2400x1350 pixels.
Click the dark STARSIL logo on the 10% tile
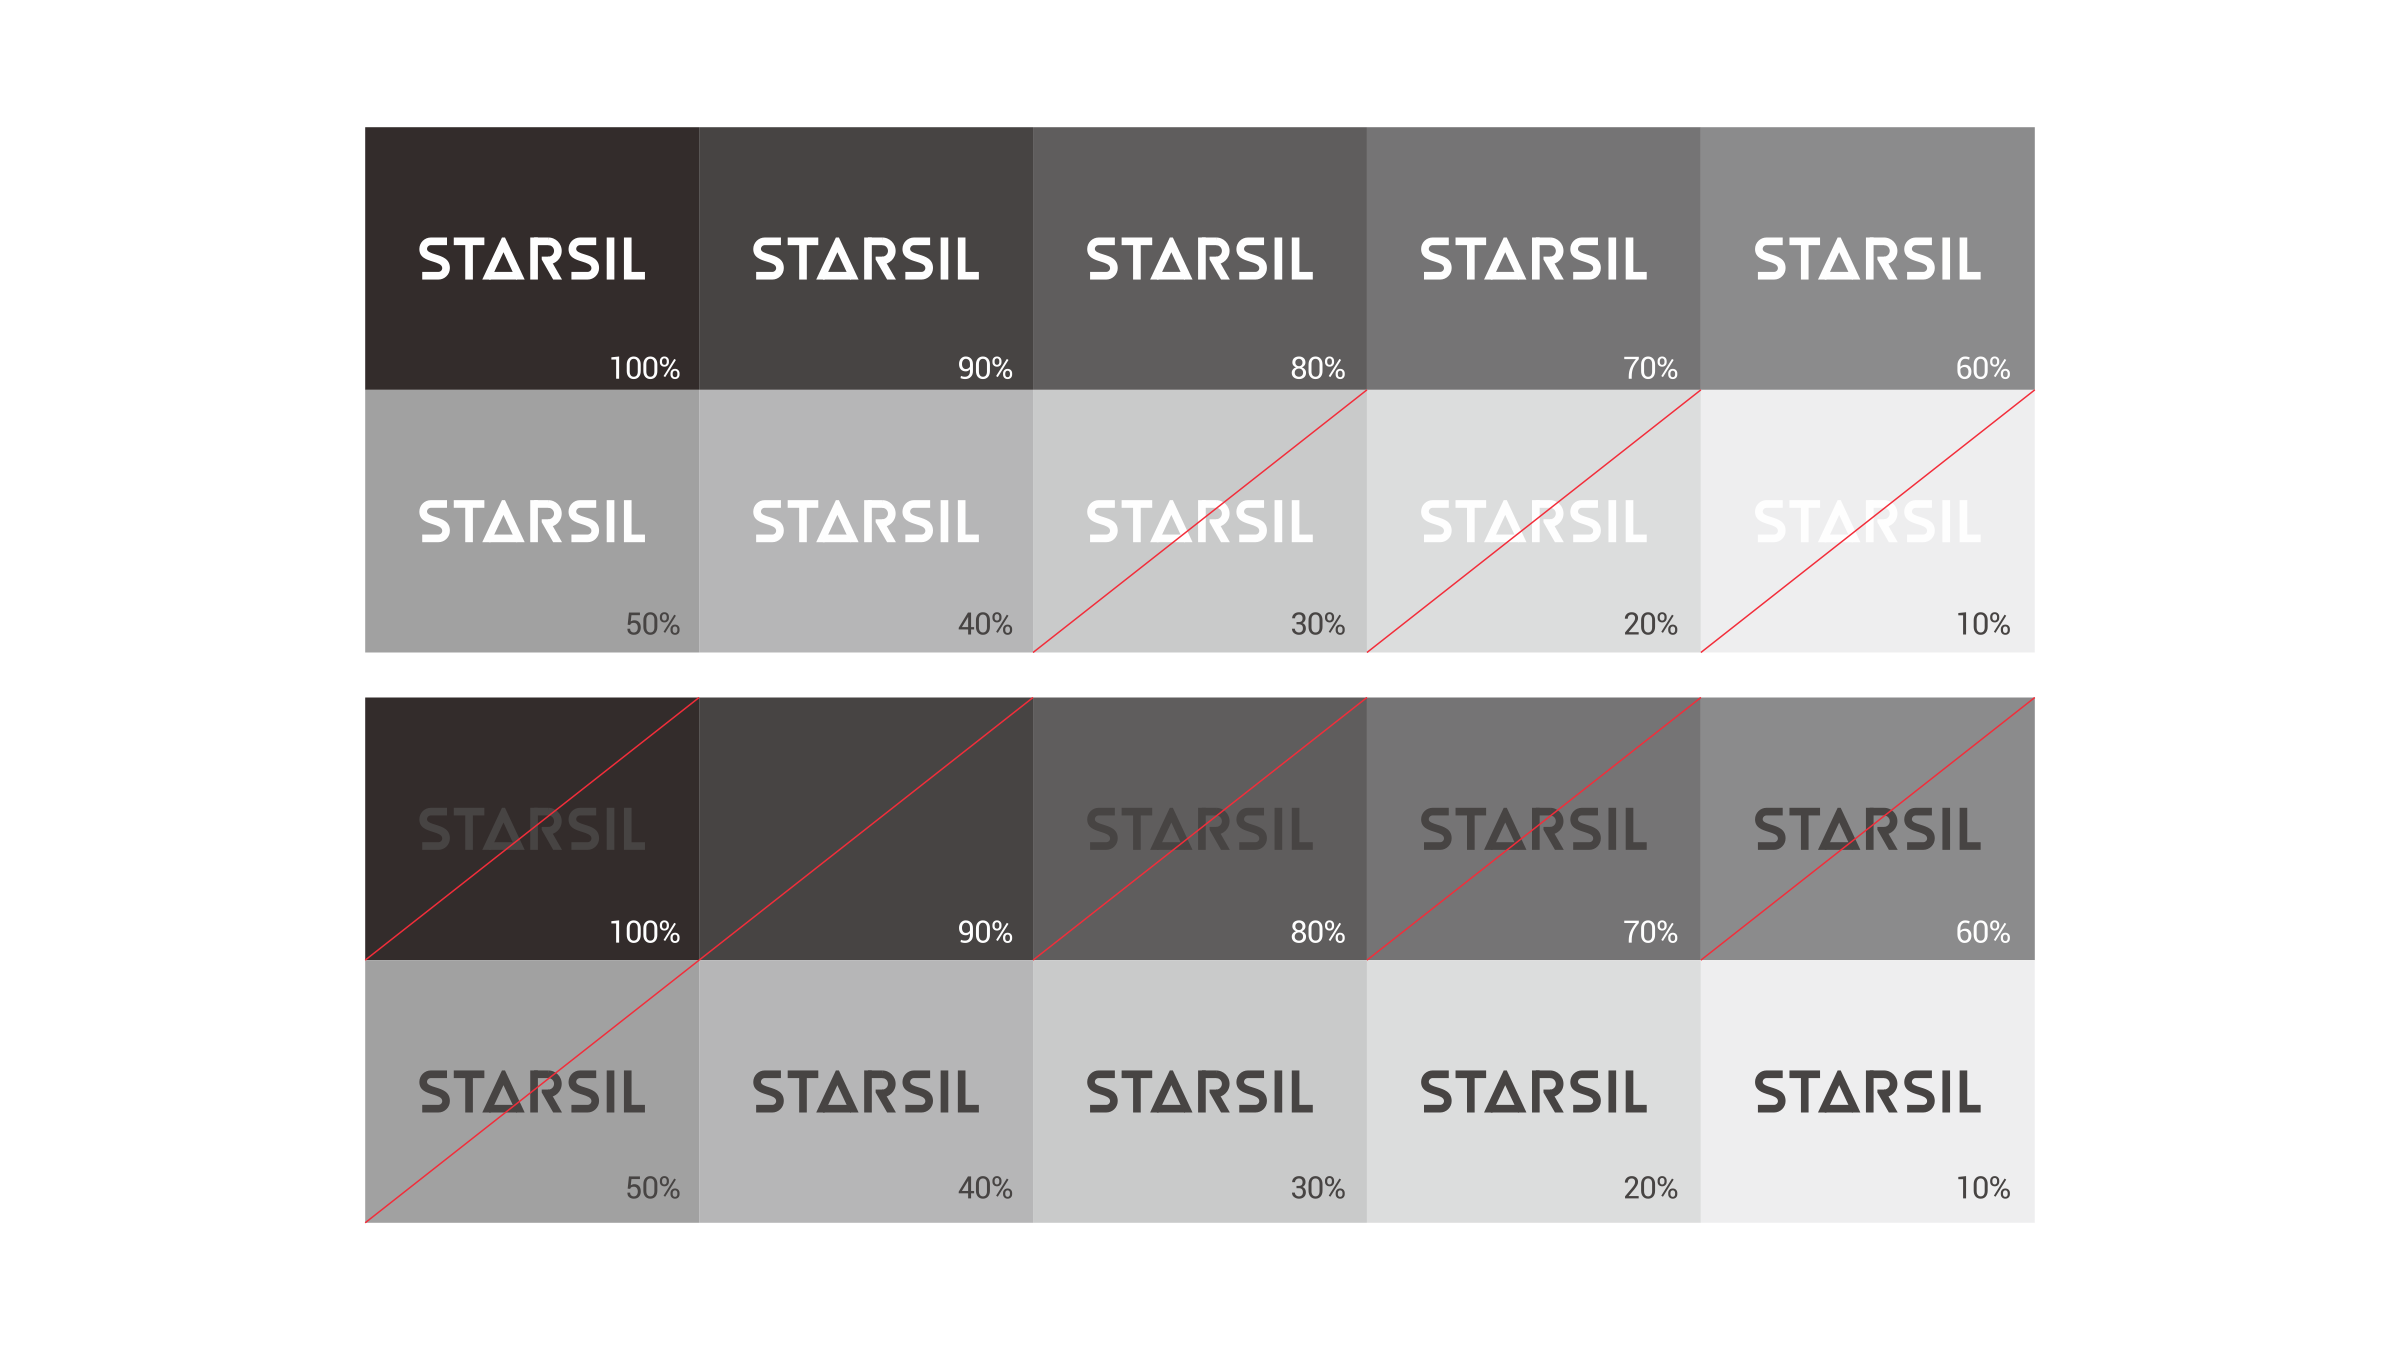coord(1867,1092)
